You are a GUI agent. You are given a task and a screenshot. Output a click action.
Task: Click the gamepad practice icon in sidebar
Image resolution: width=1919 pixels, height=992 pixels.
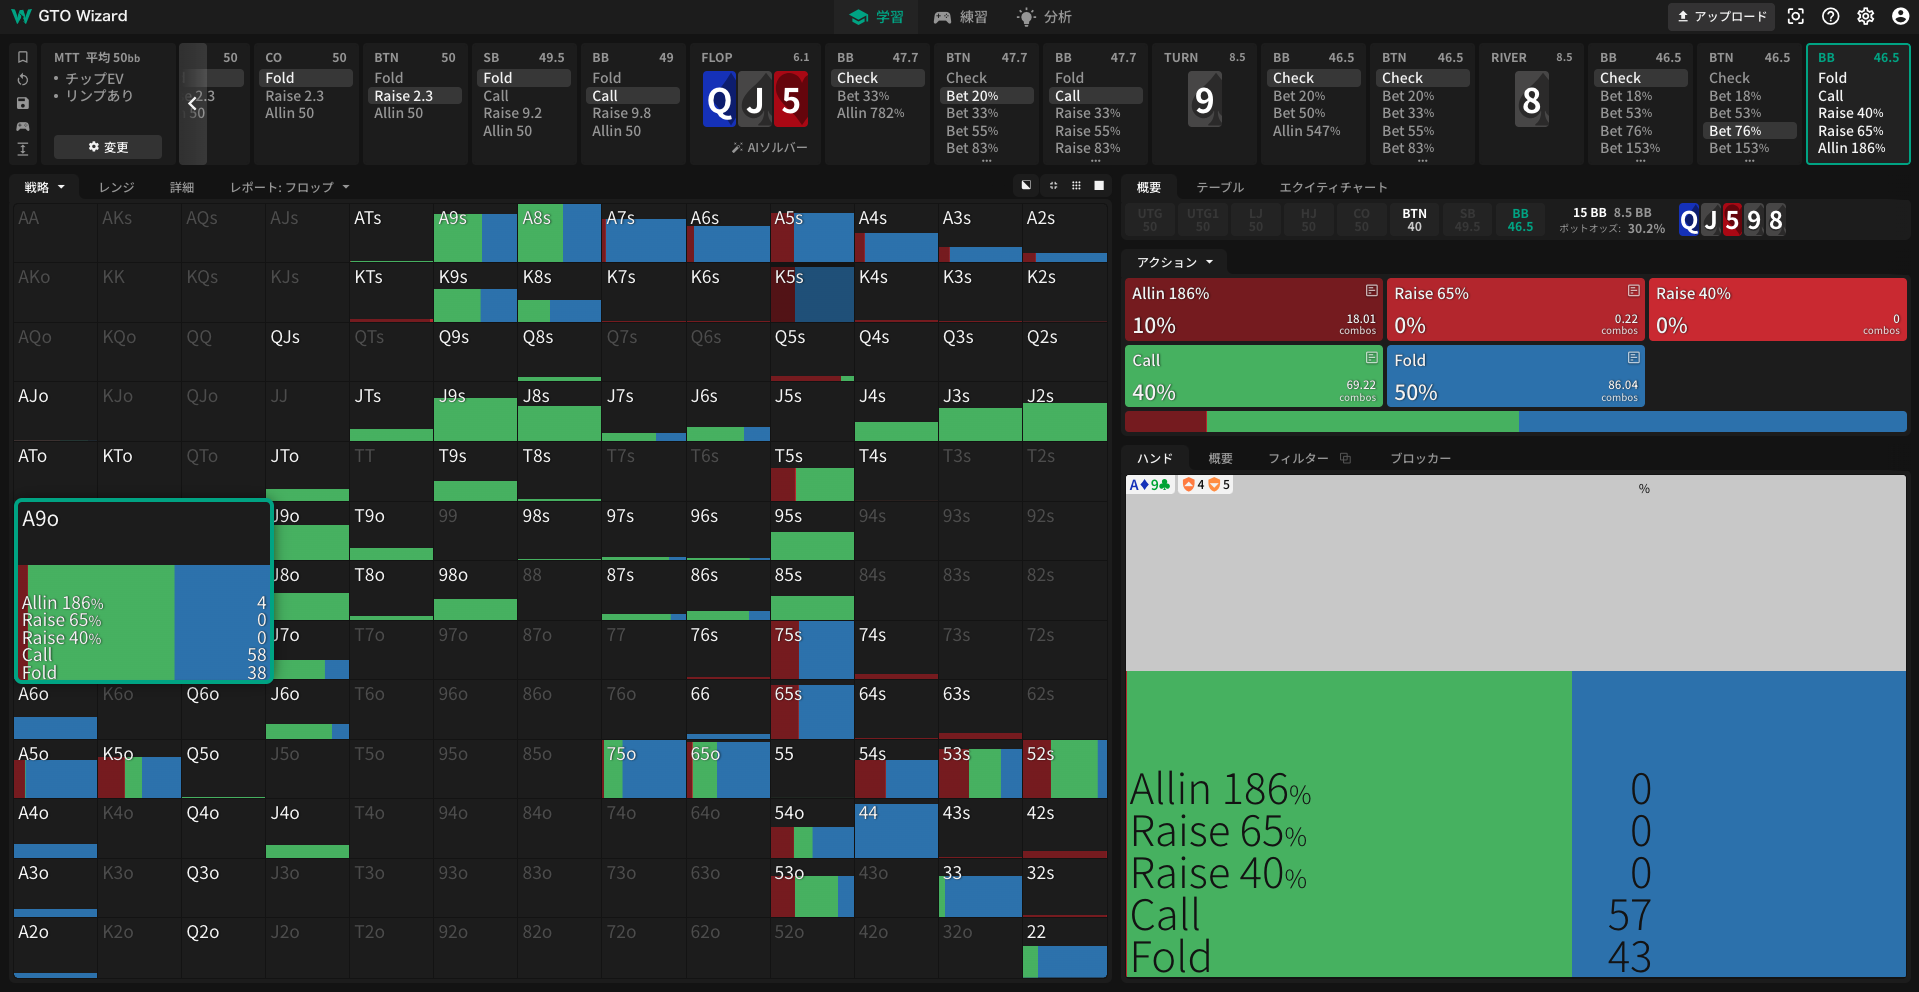coord(23,127)
